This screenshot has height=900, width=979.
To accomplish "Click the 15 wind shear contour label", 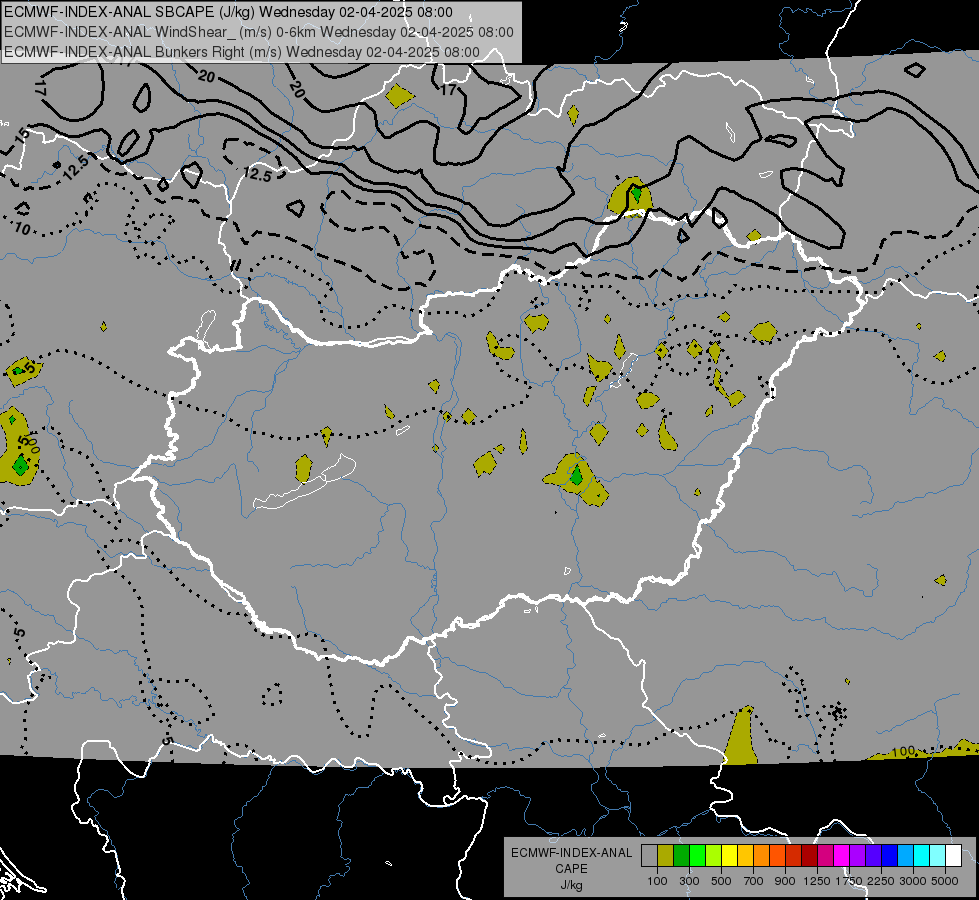I will coord(22,135).
